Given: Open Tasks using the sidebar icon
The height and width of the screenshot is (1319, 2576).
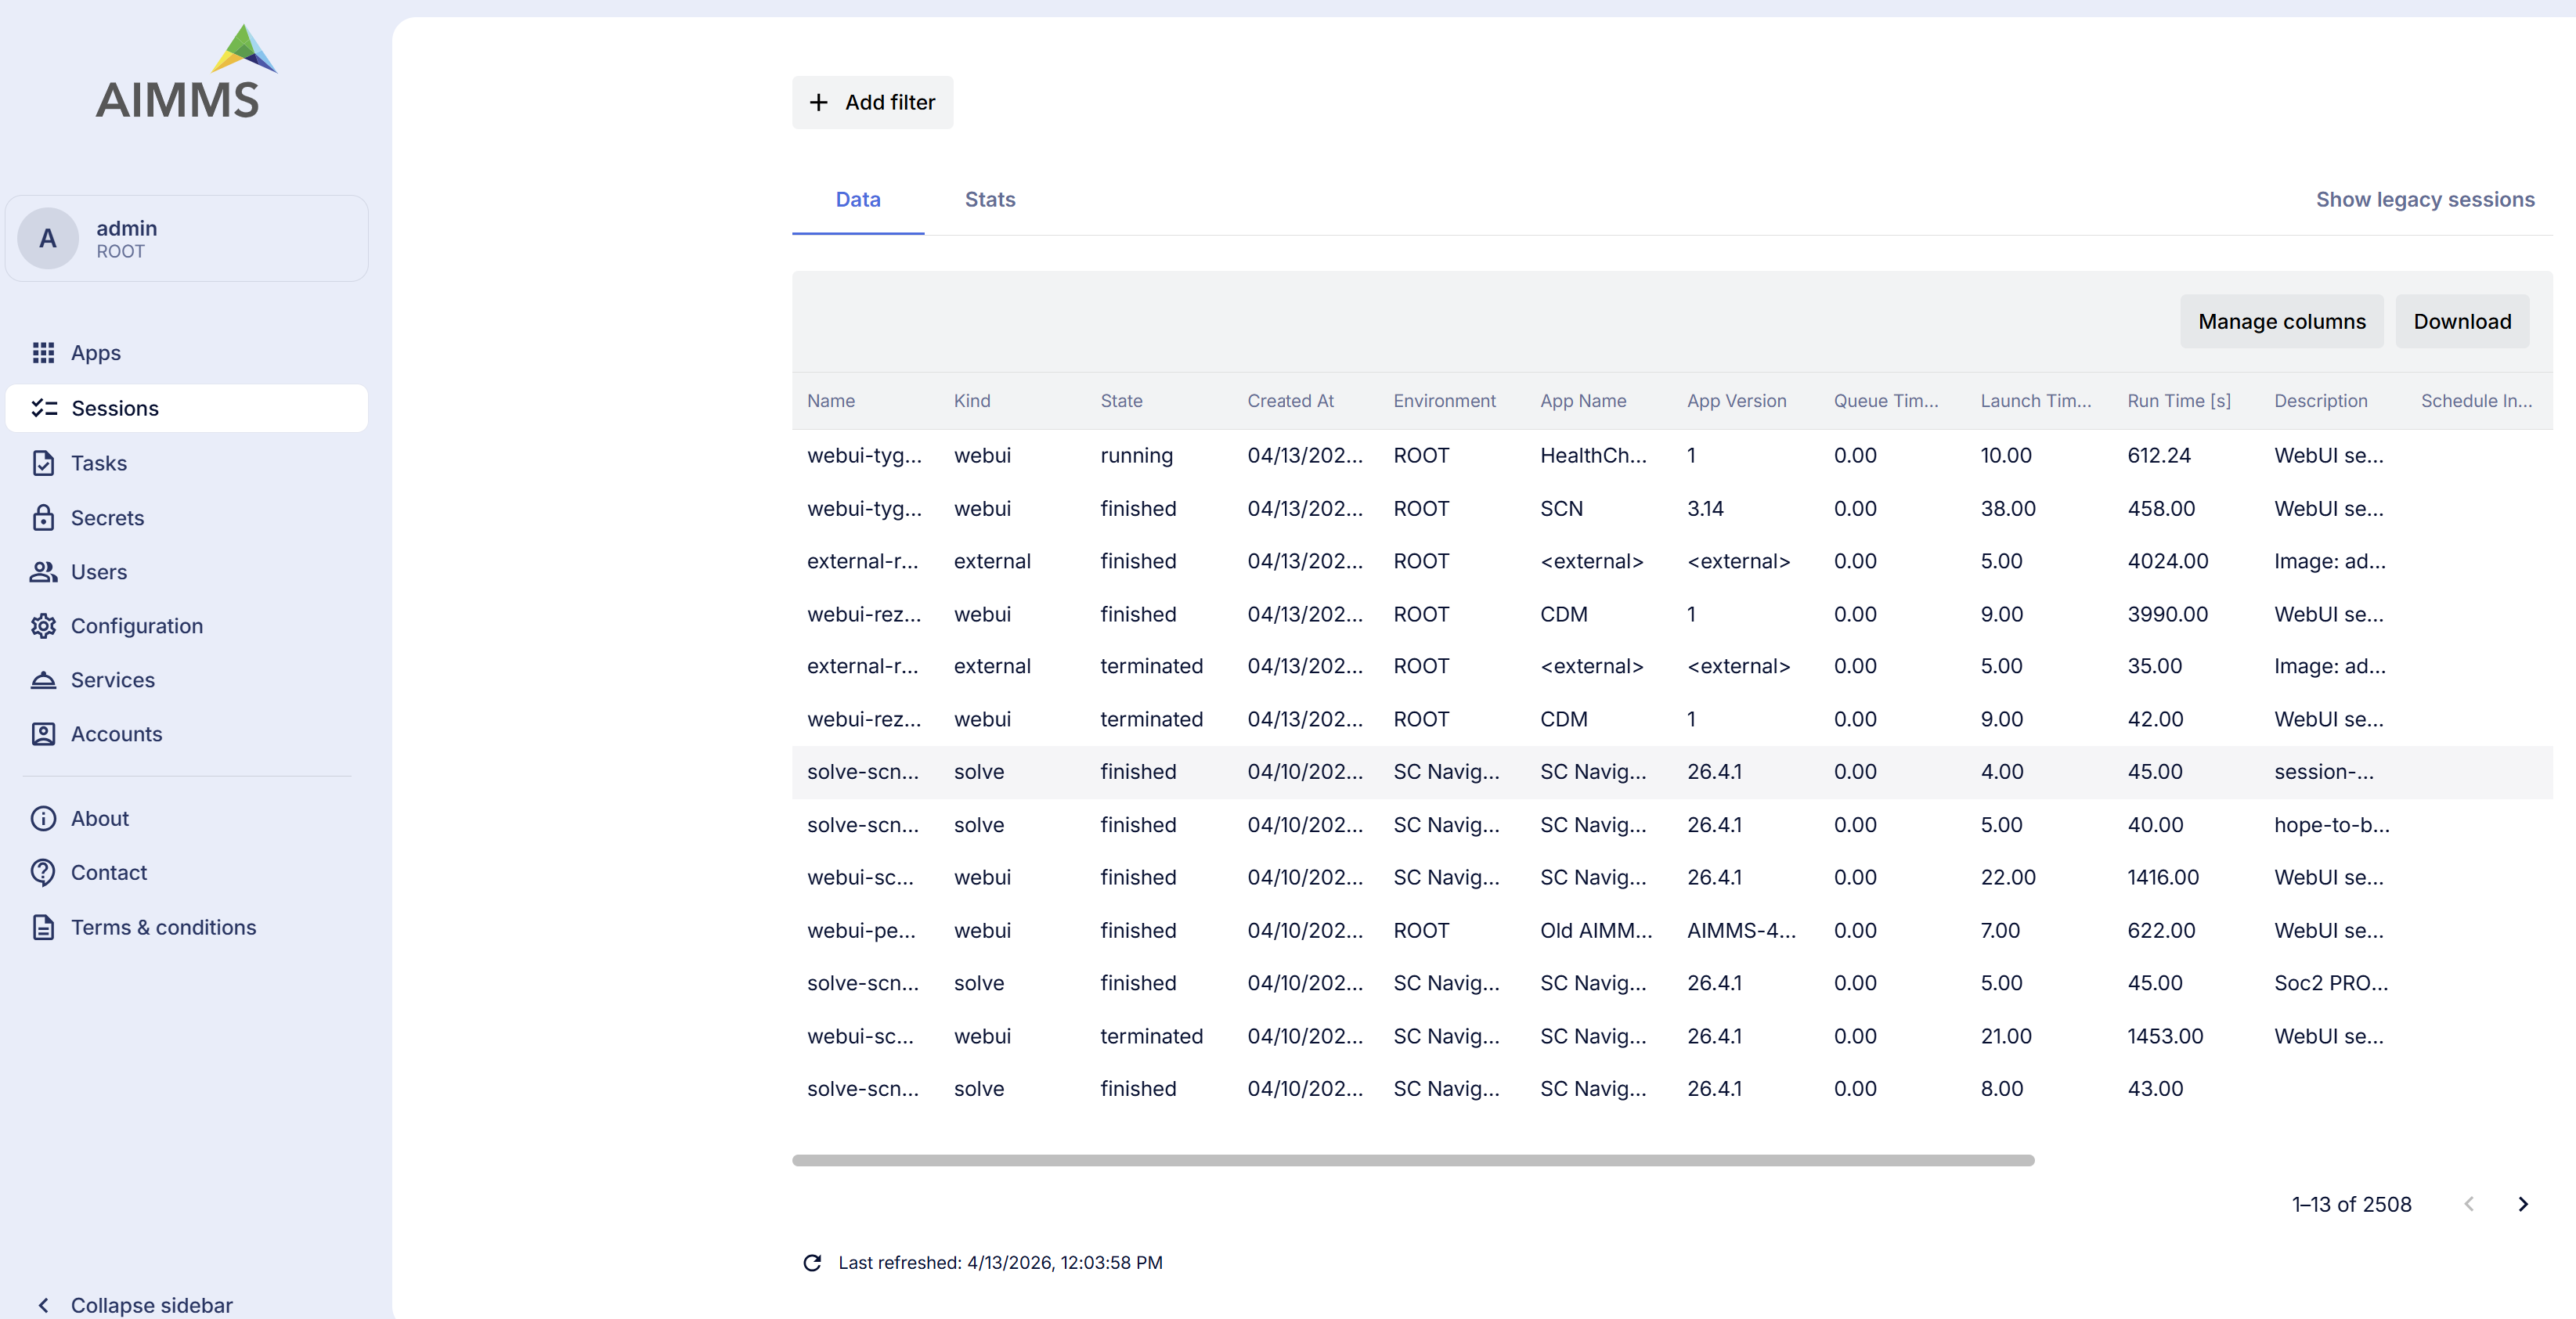Looking at the screenshot, I should click(44, 462).
